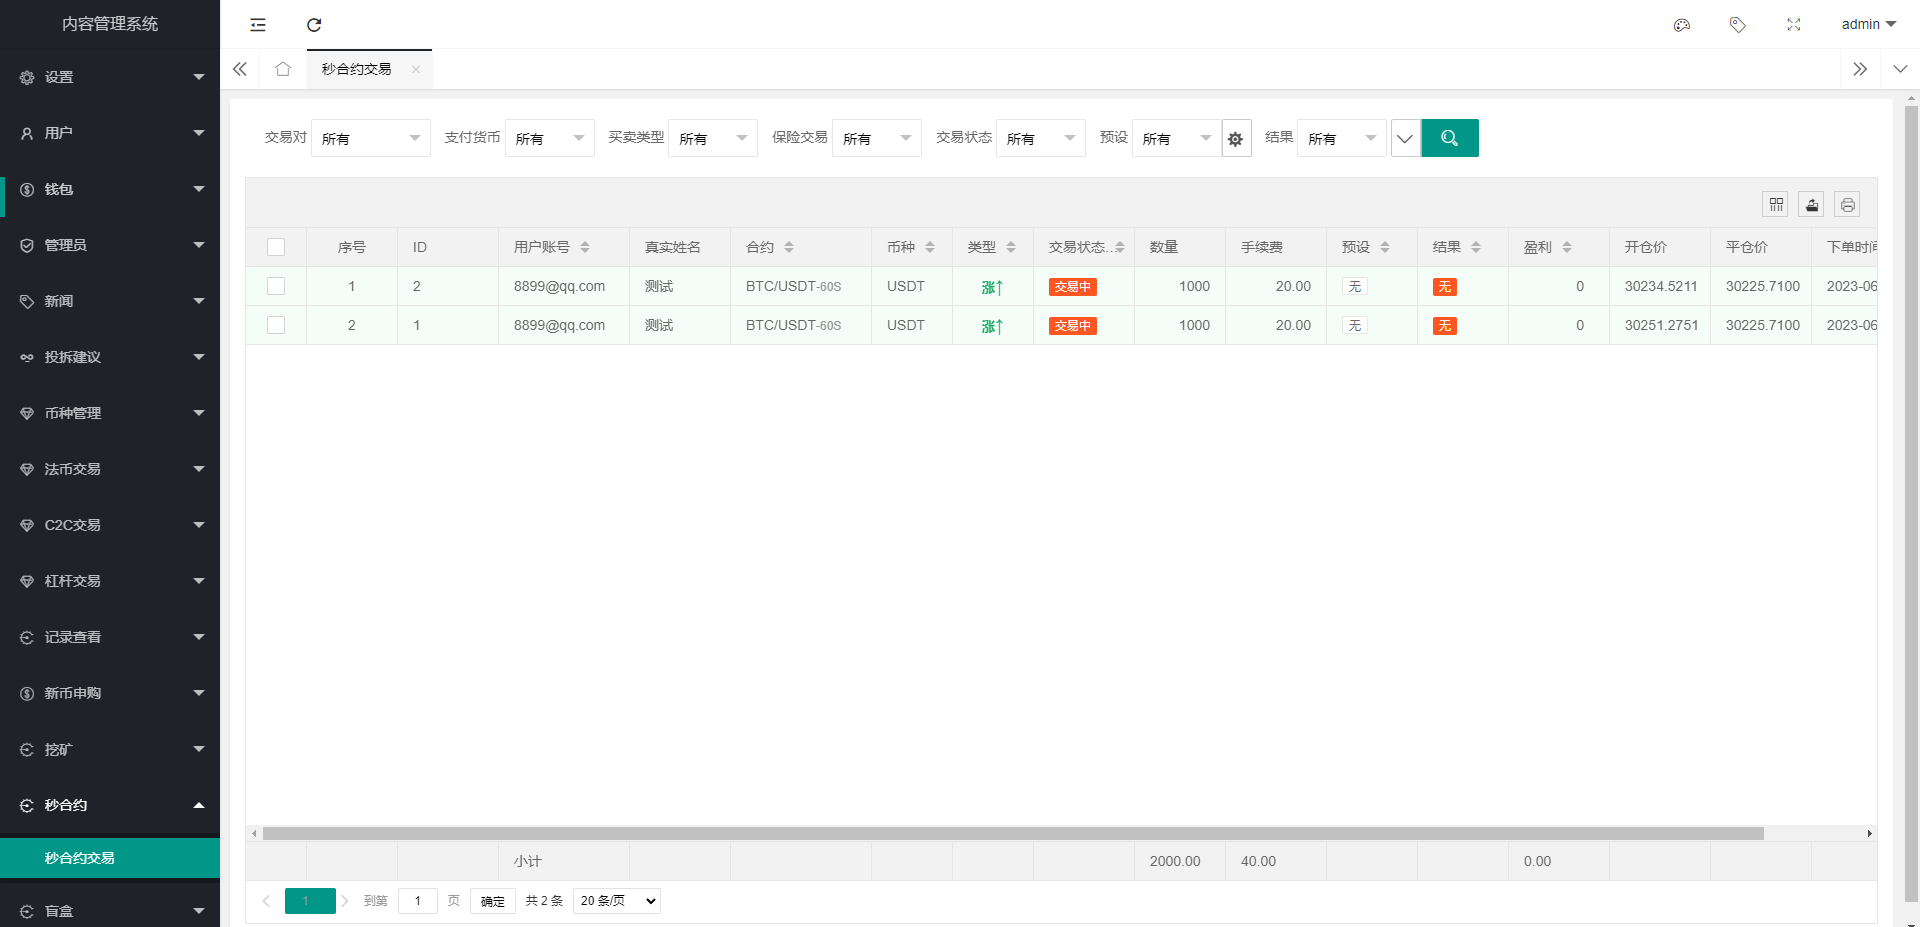Click the preset settings gear icon
Screen dimensions: 1920x927
click(1236, 139)
